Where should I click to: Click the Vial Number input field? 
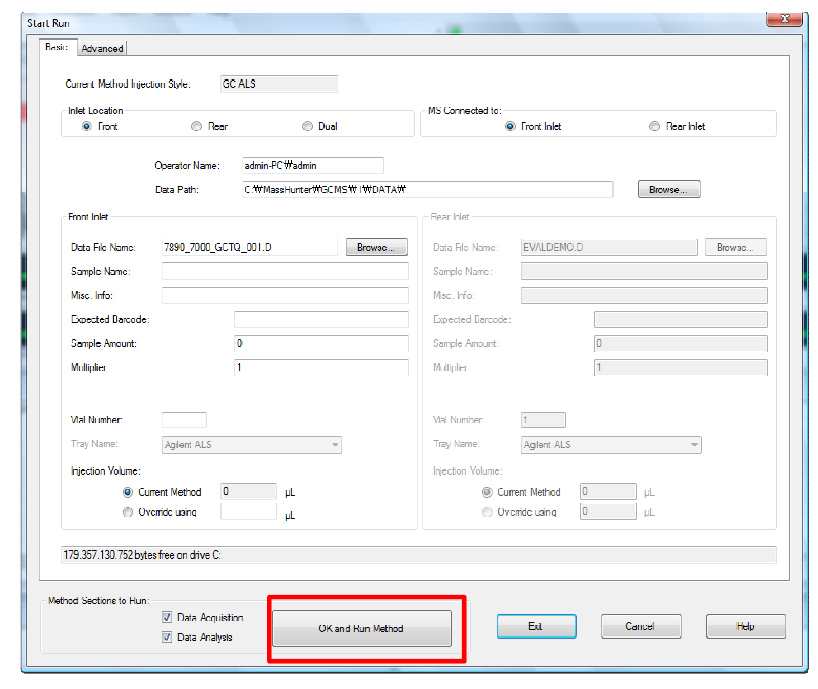point(184,420)
